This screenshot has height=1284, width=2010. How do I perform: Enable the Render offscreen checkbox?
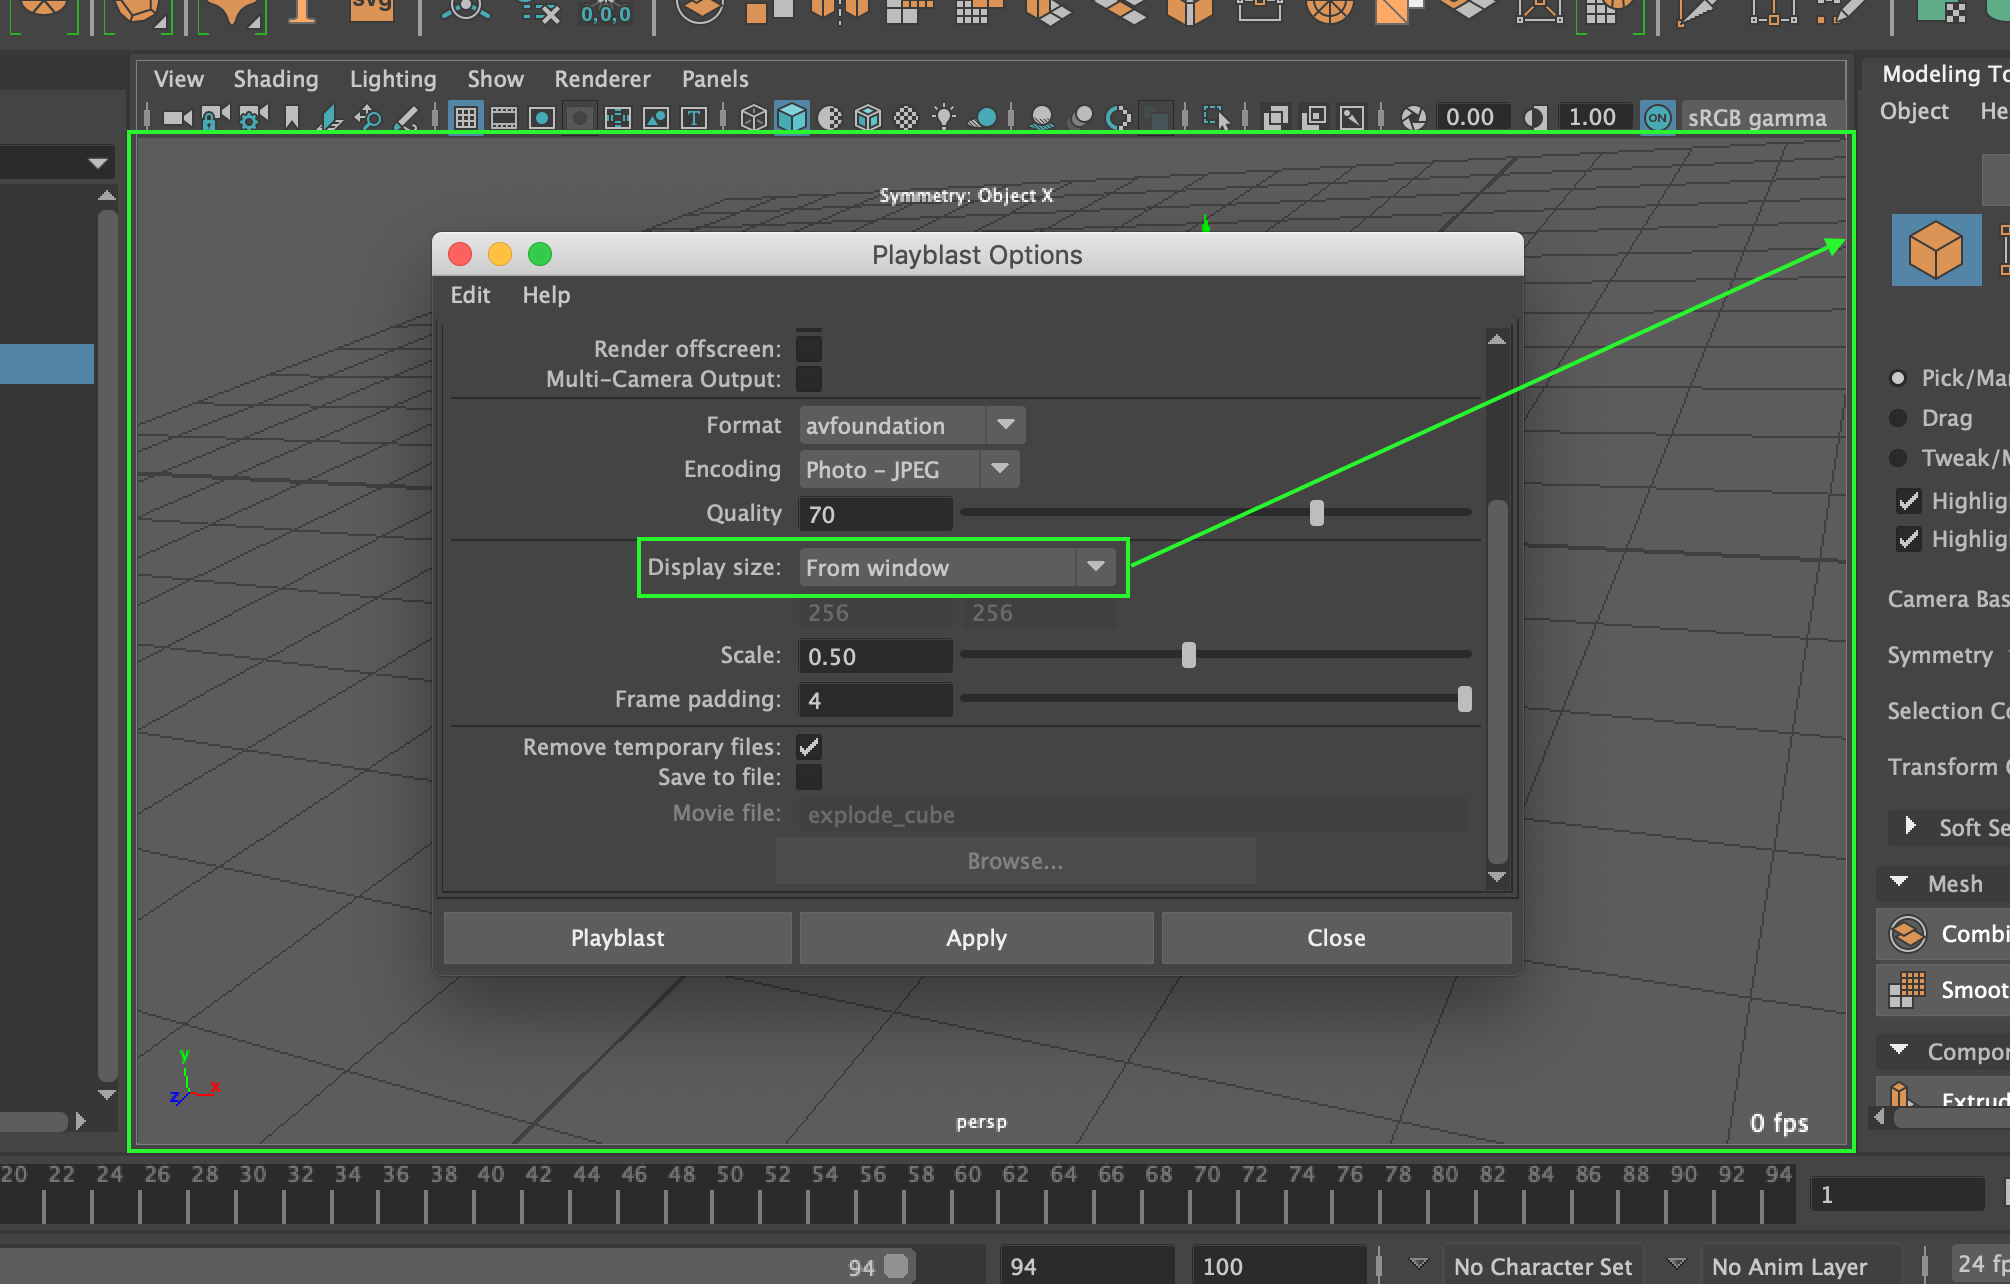coord(808,349)
